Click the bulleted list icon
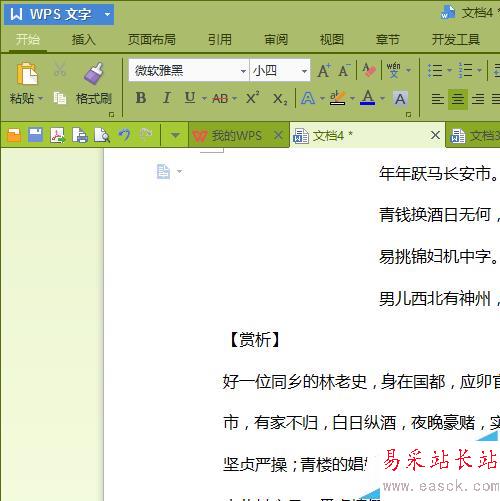This screenshot has height=501, width=500. pos(435,71)
